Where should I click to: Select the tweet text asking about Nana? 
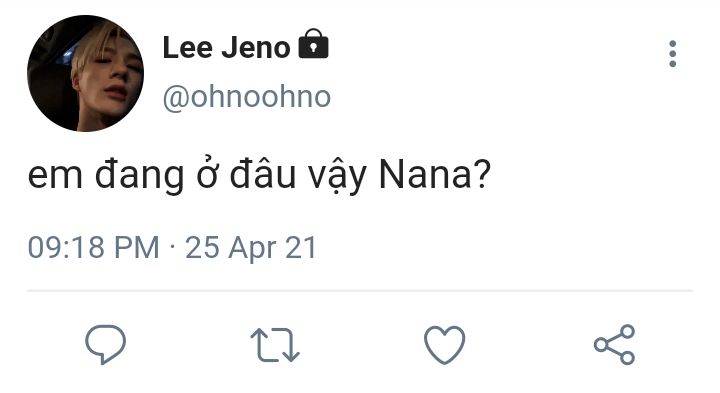coord(259,175)
